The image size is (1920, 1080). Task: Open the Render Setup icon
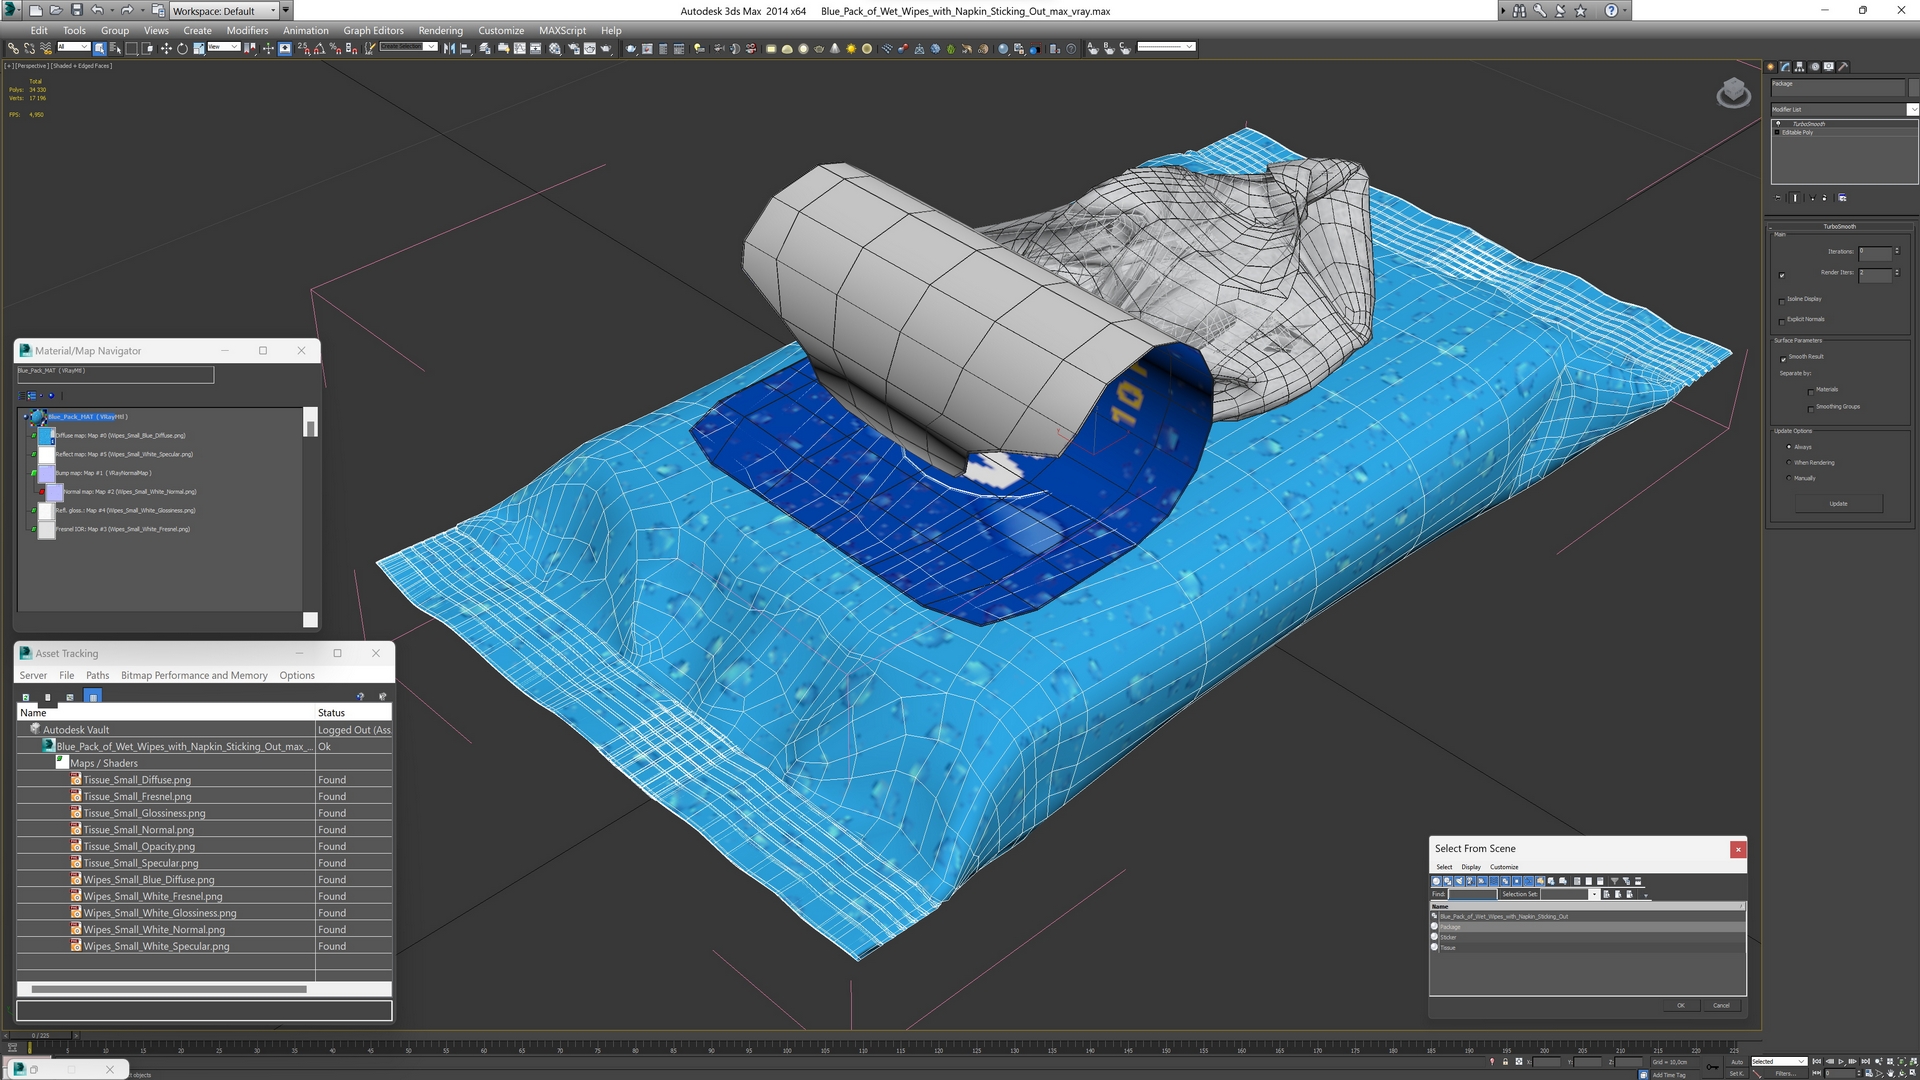tap(573, 48)
